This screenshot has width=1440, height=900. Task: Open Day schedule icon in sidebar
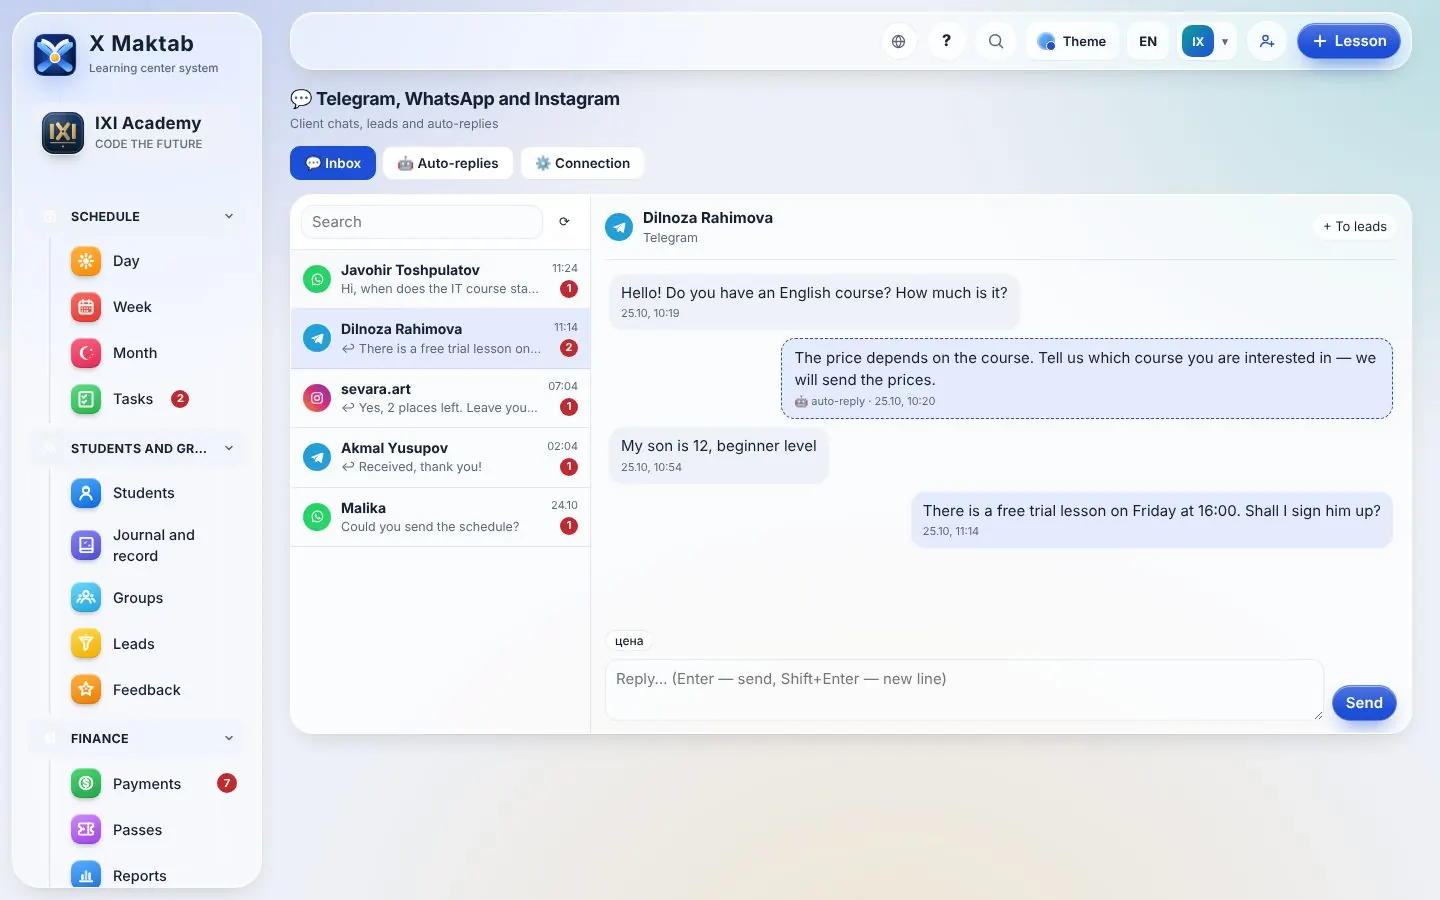point(86,261)
